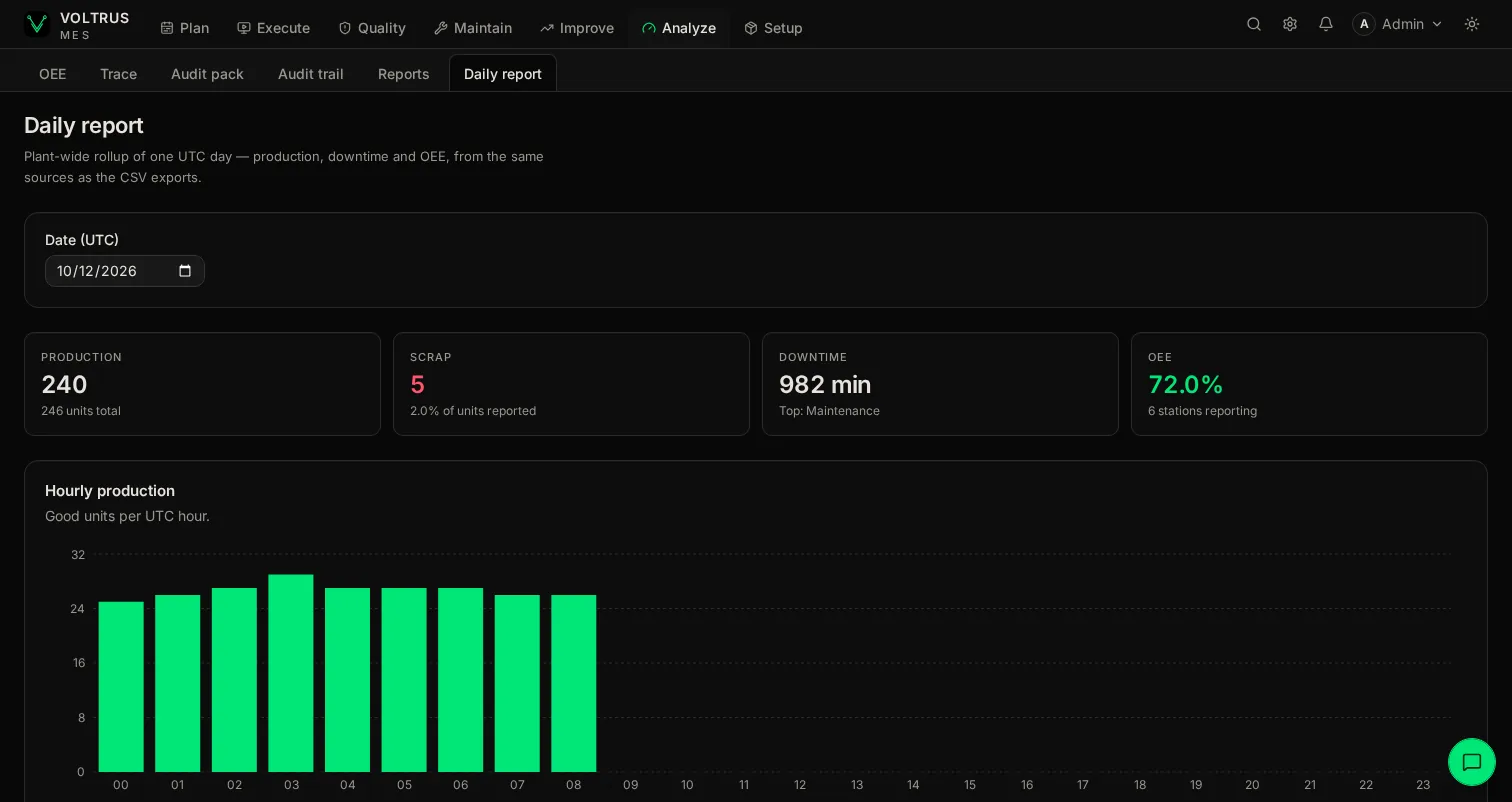The image size is (1512, 802).
Task: Toggle the light/dark theme sun icon
Action: tap(1472, 24)
